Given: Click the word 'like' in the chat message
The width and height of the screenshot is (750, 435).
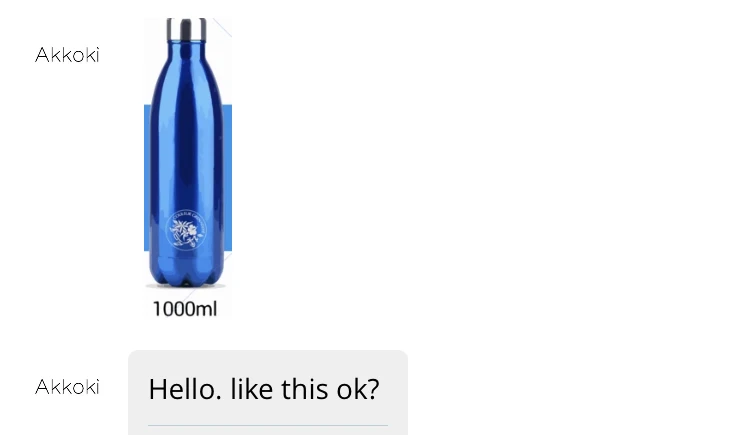Looking at the screenshot, I should [x=251, y=389].
